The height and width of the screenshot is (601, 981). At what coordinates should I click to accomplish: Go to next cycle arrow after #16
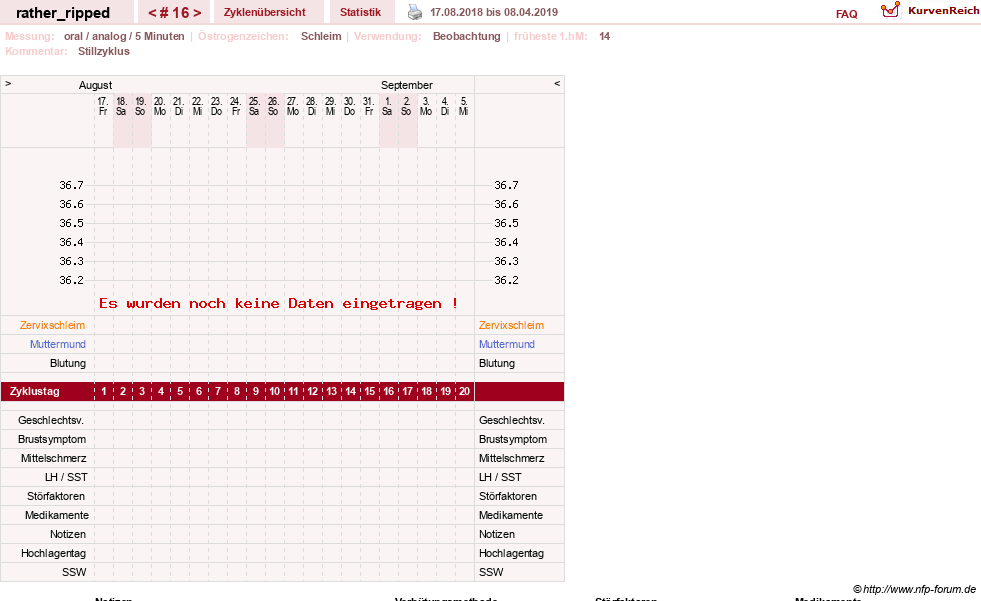[197, 13]
